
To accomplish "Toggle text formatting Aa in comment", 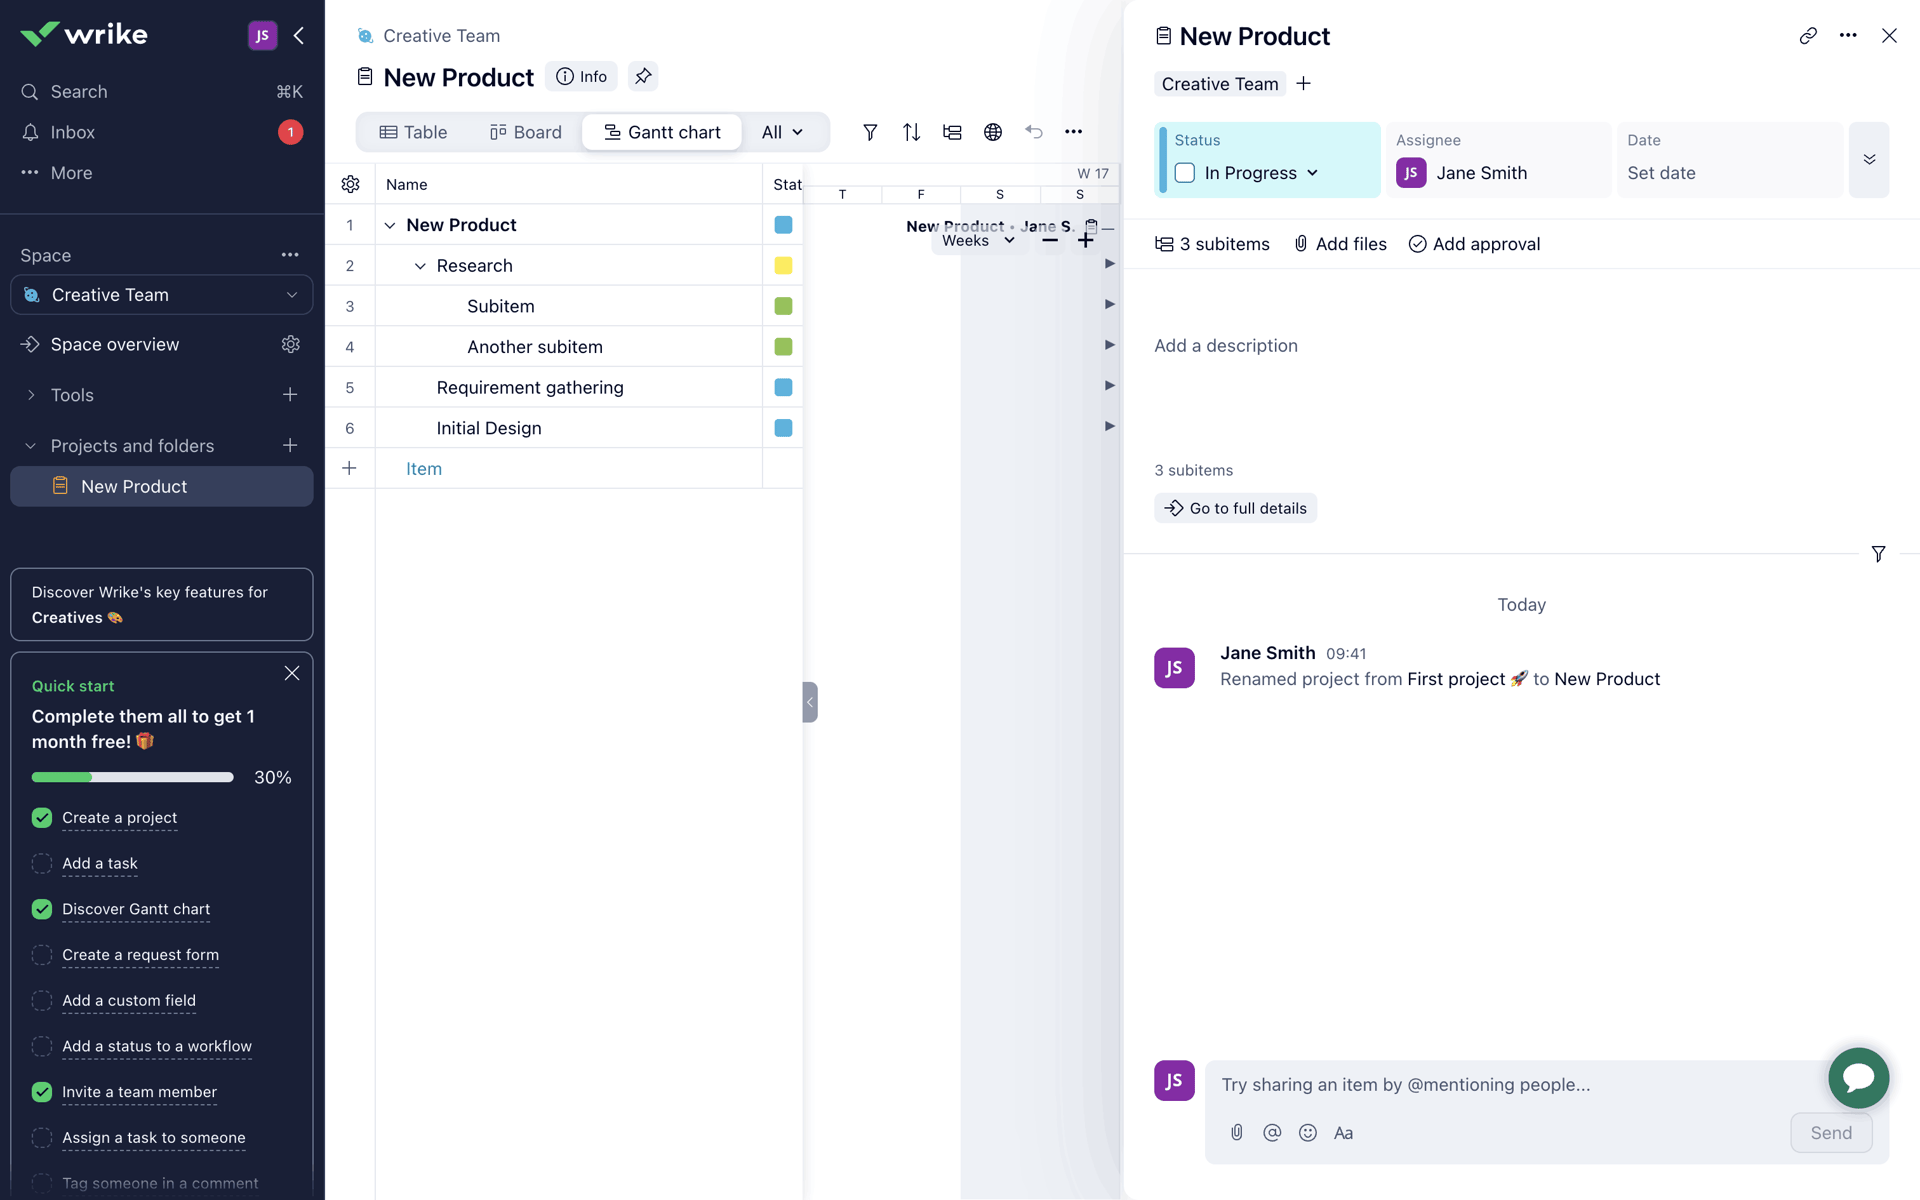I will tap(1343, 1132).
